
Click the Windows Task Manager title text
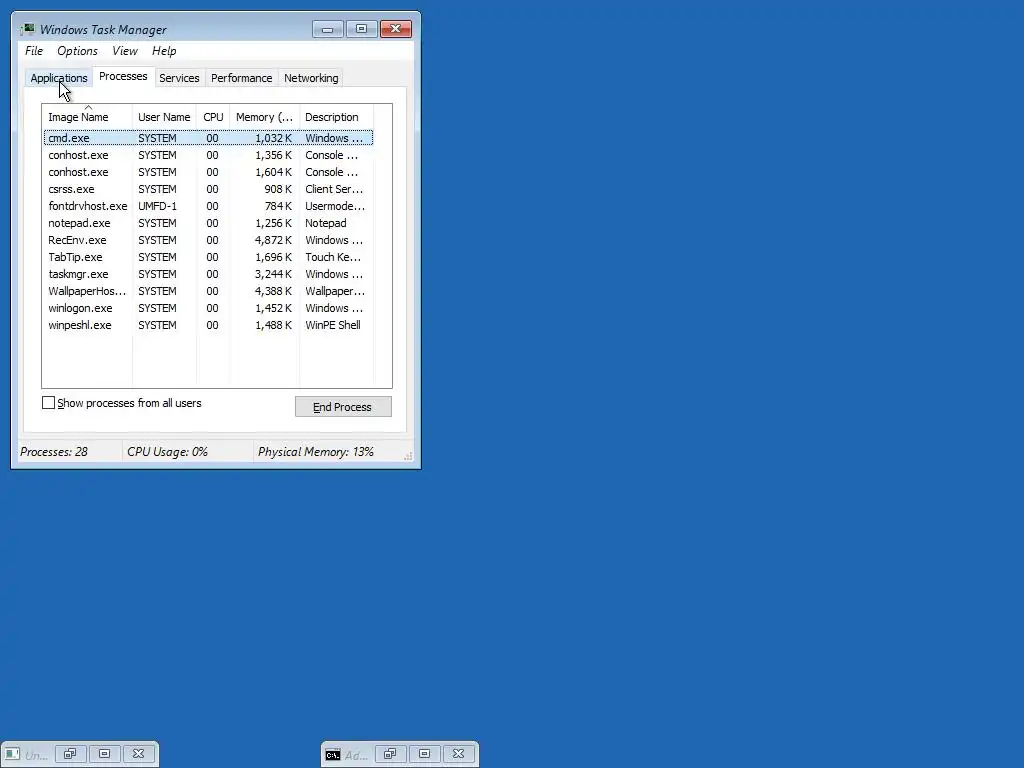pyautogui.click(x=103, y=29)
